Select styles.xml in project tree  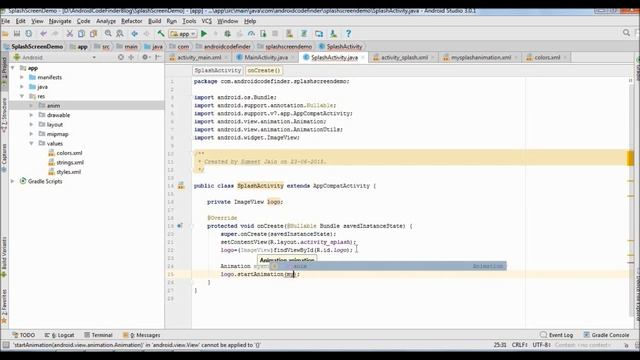tap(69, 172)
